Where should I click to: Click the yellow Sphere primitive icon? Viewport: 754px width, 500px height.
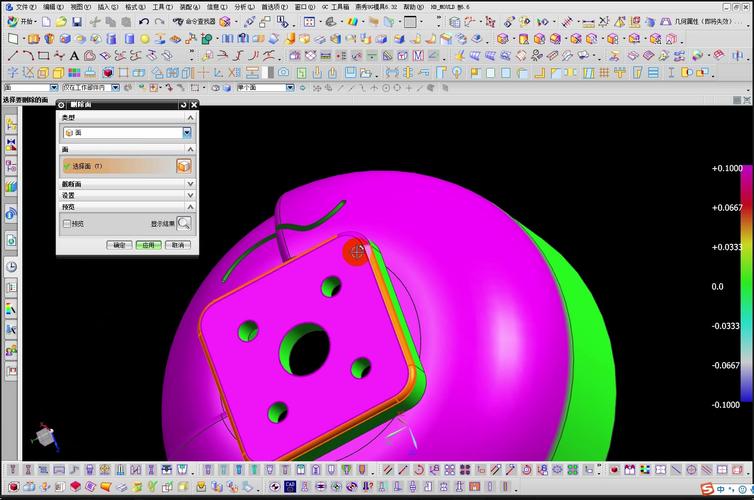pos(145,39)
